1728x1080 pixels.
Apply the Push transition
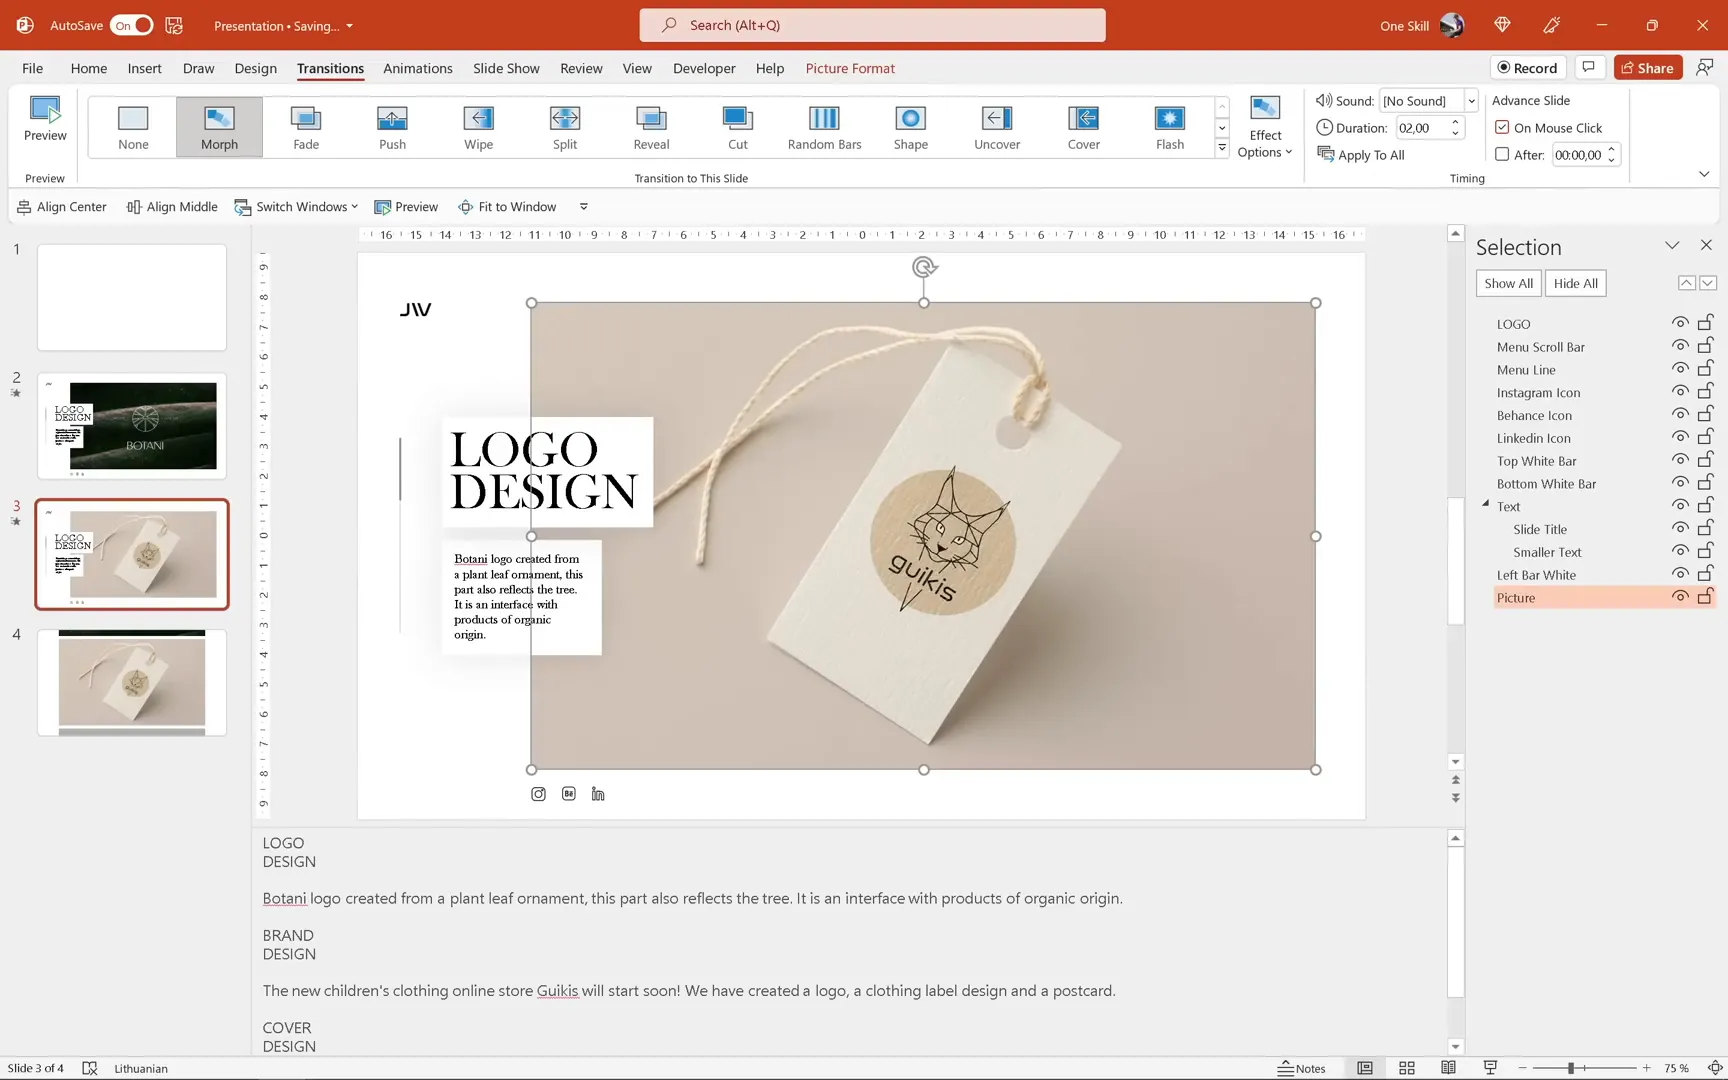(392, 127)
